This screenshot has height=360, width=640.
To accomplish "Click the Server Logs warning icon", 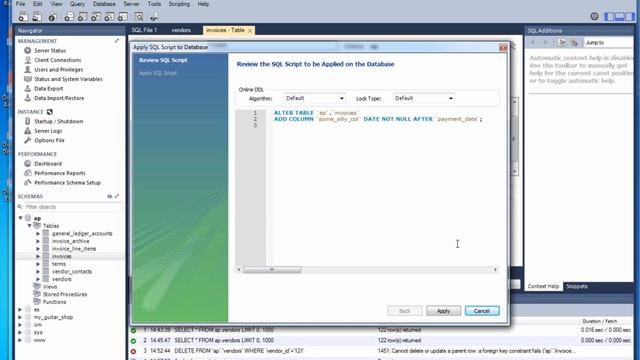I will click(x=27, y=131).
